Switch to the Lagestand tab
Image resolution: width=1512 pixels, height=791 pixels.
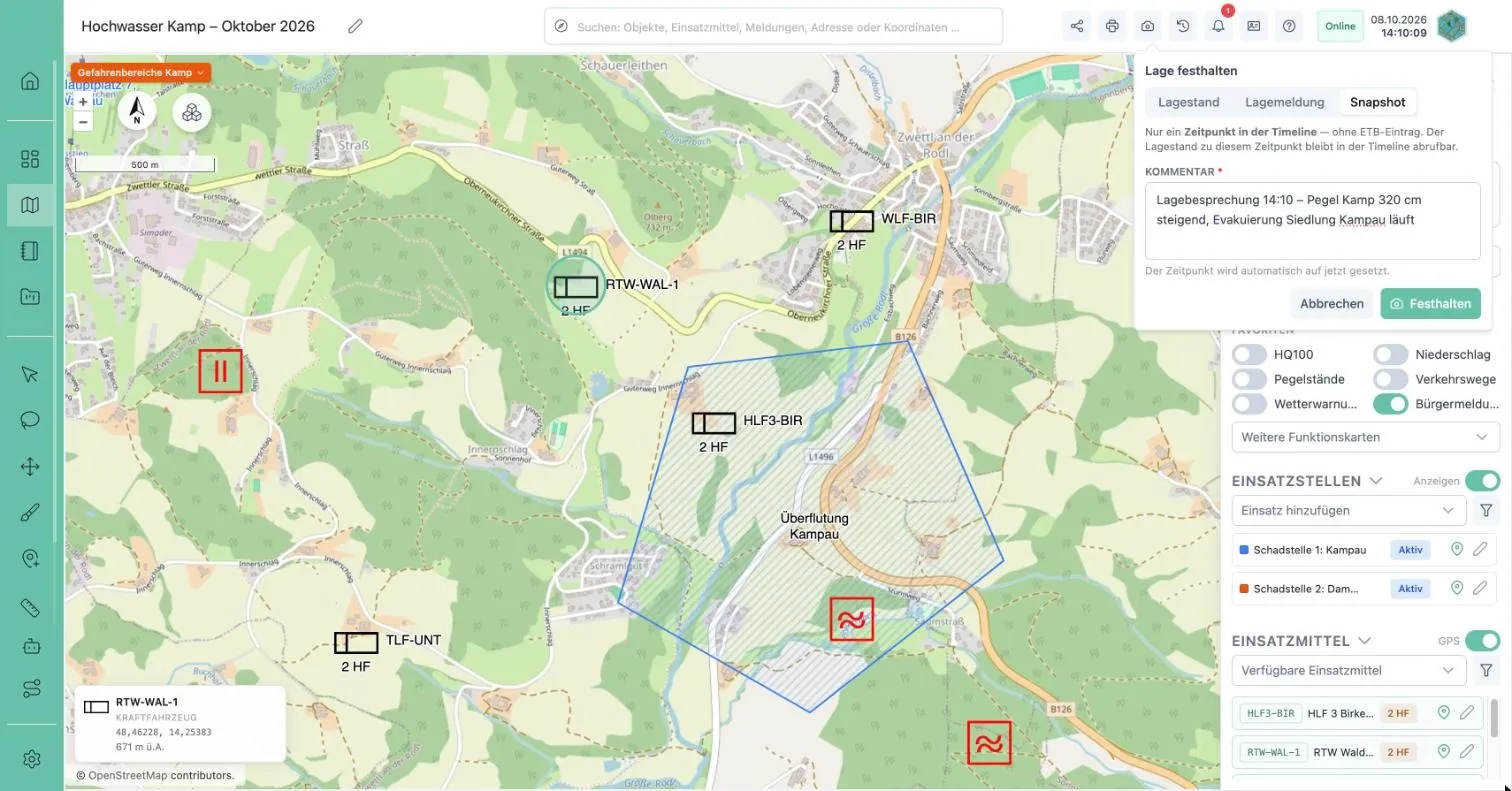click(x=1188, y=102)
